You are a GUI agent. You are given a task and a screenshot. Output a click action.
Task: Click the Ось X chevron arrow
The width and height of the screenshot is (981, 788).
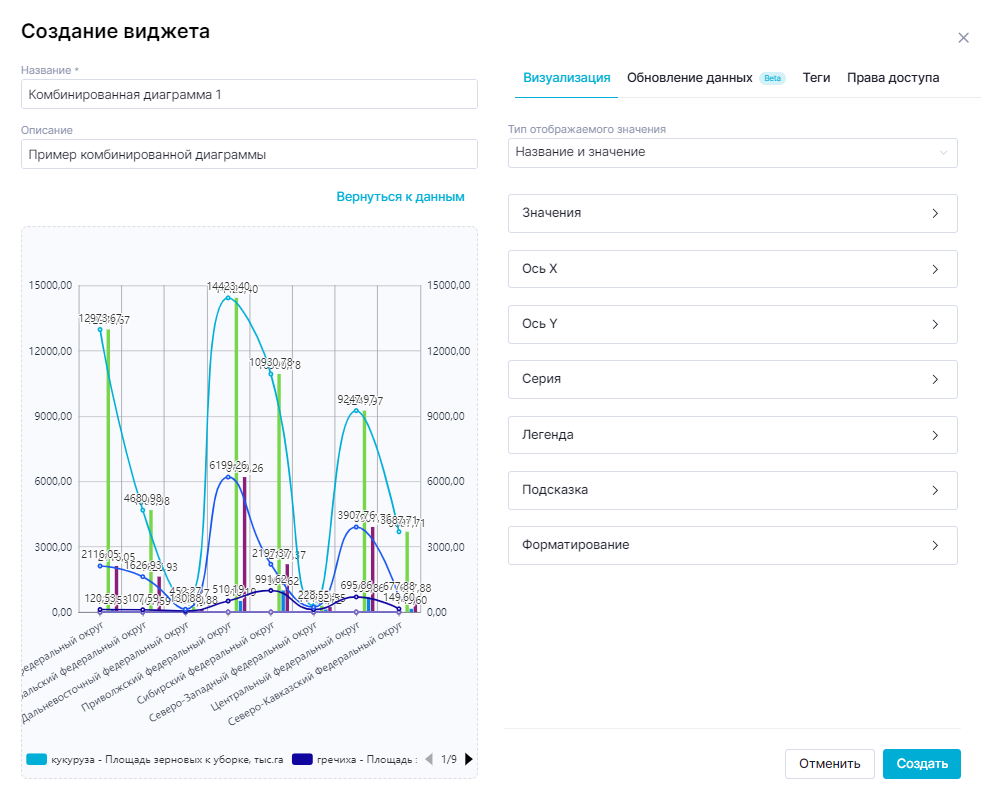pyautogui.click(x=935, y=269)
